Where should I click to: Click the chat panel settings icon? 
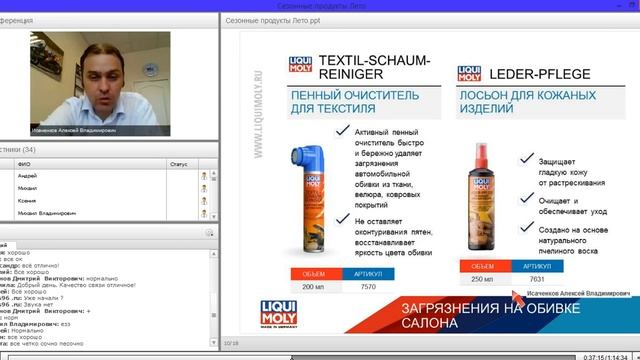(x=209, y=233)
